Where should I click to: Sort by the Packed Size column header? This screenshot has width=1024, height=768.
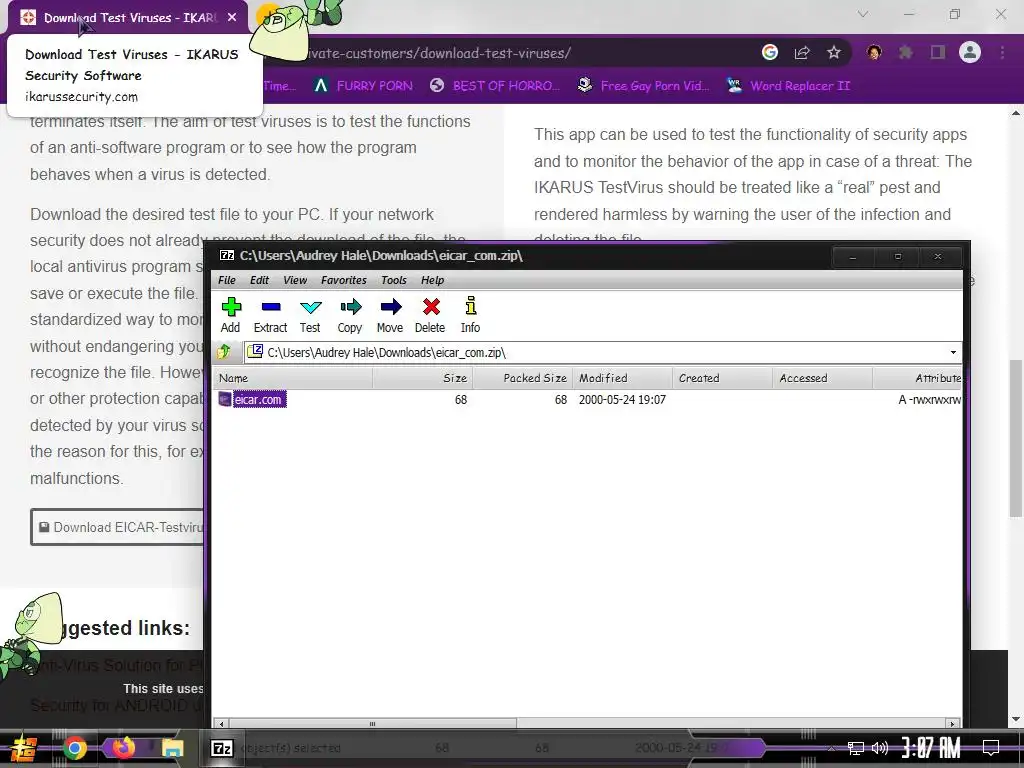pyautogui.click(x=522, y=378)
